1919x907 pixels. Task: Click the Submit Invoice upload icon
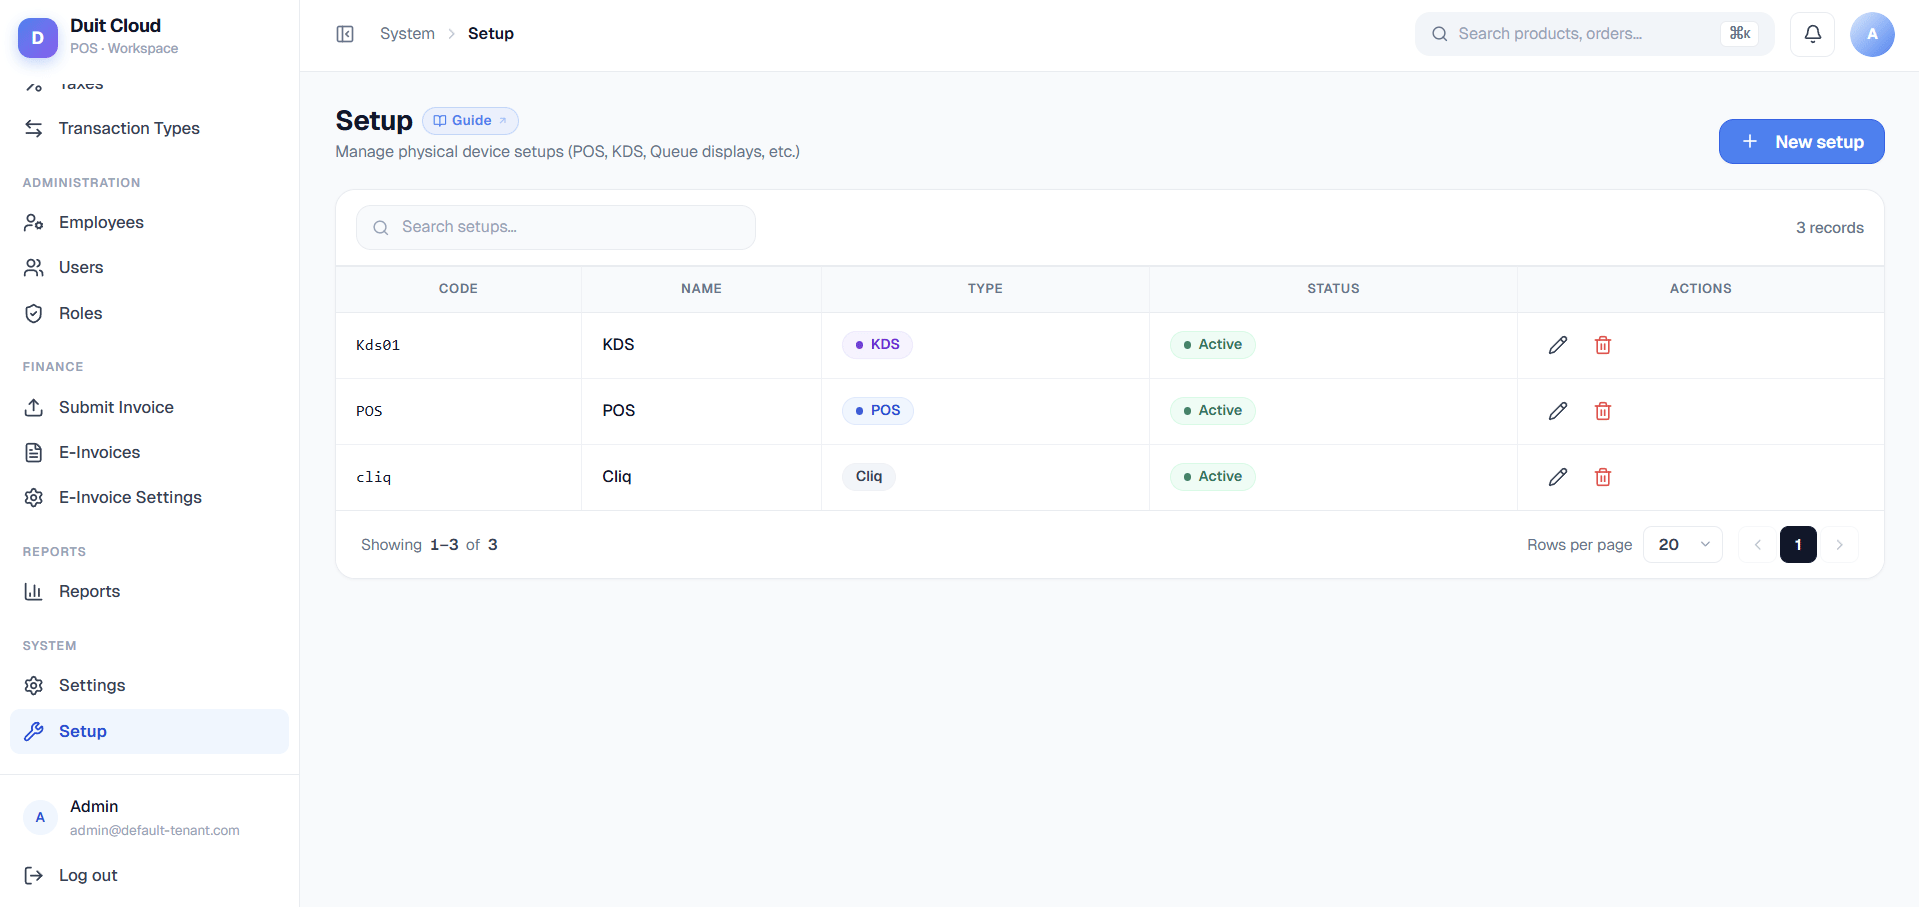click(34, 407)
